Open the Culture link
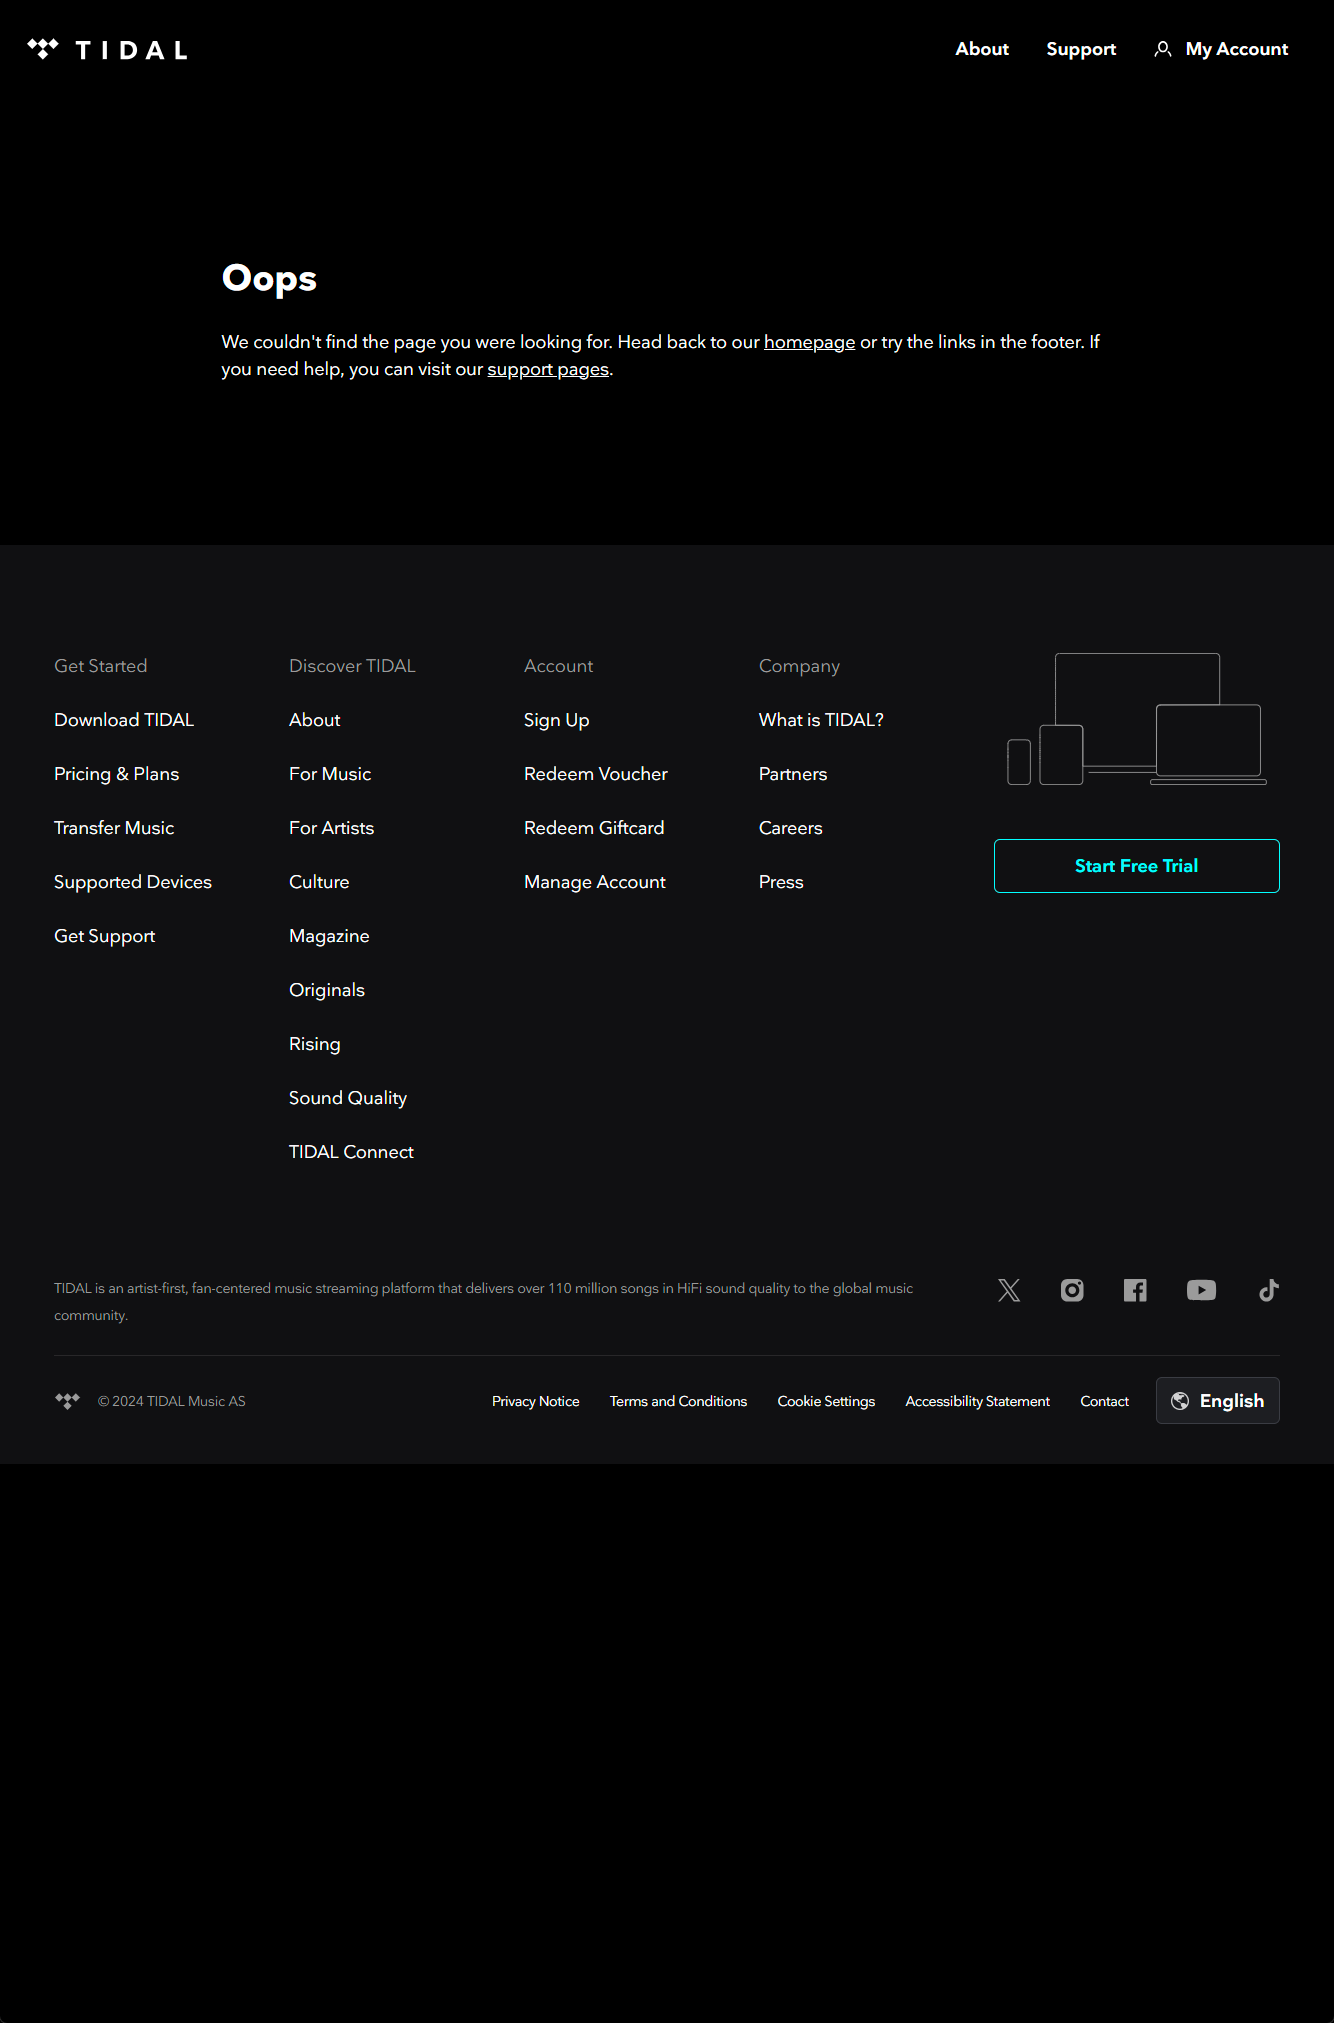Screen dimensions: 1334x2023 319,882
